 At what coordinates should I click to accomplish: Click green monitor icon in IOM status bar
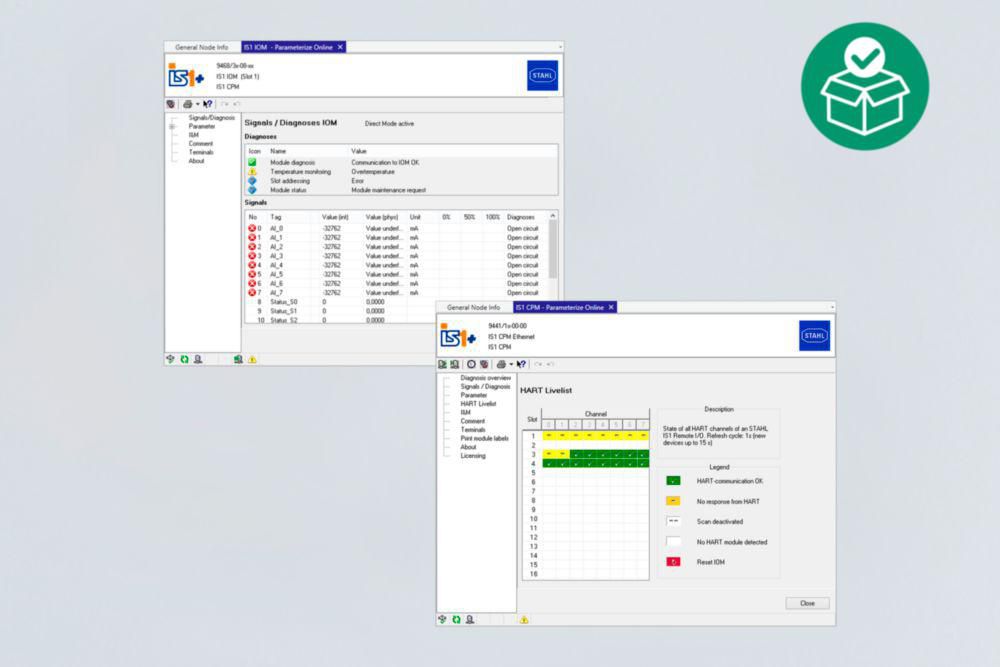238,359
